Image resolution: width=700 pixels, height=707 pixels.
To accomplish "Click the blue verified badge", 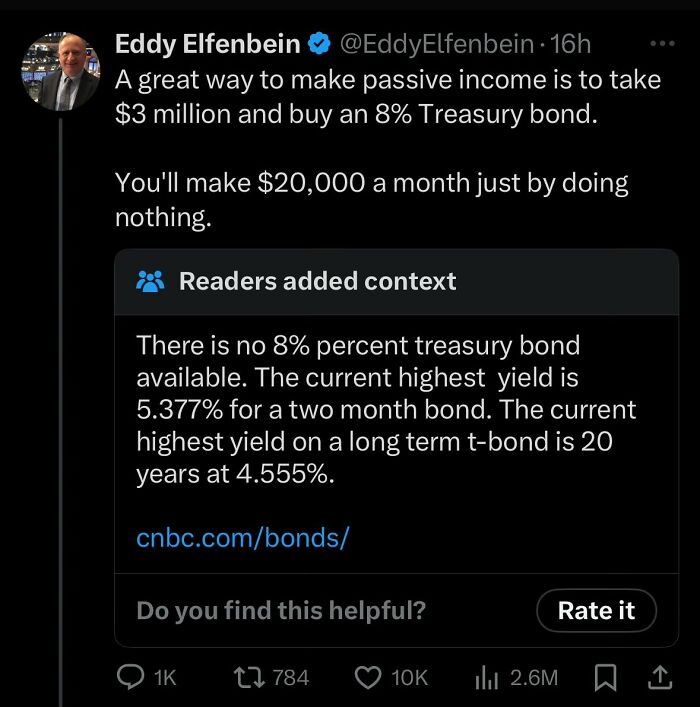I will point(320,44).
